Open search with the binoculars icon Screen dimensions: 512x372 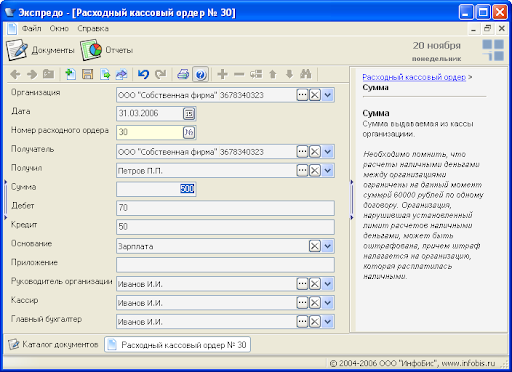306,74
